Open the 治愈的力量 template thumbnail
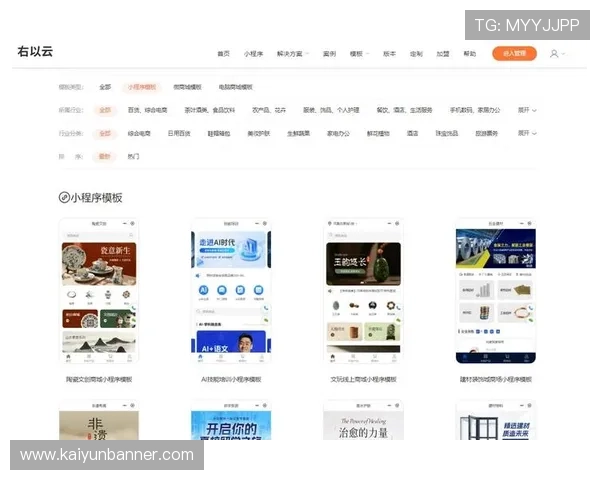 click(364, 420)
